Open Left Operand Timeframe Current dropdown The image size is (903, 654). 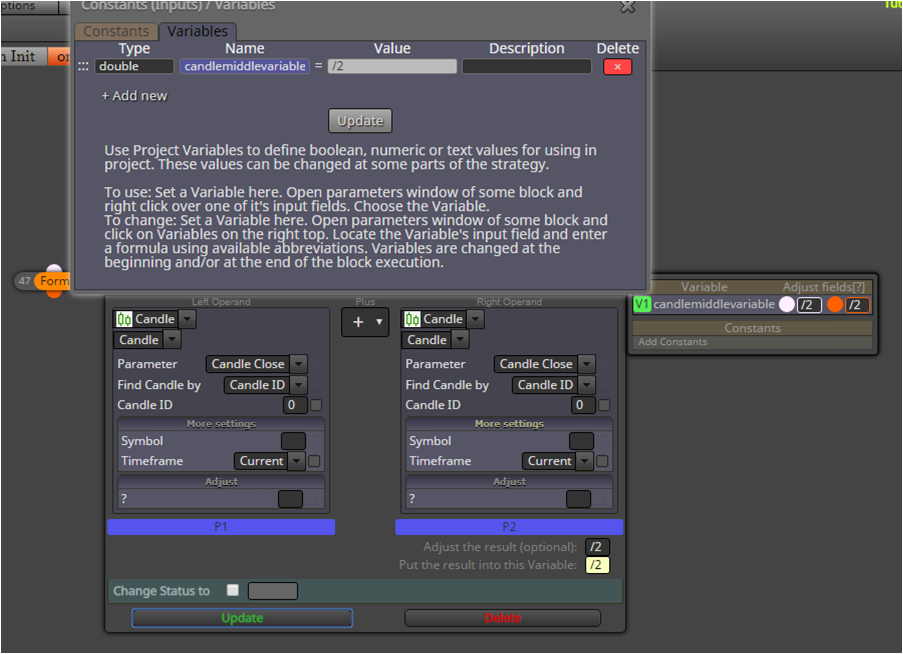297,461
